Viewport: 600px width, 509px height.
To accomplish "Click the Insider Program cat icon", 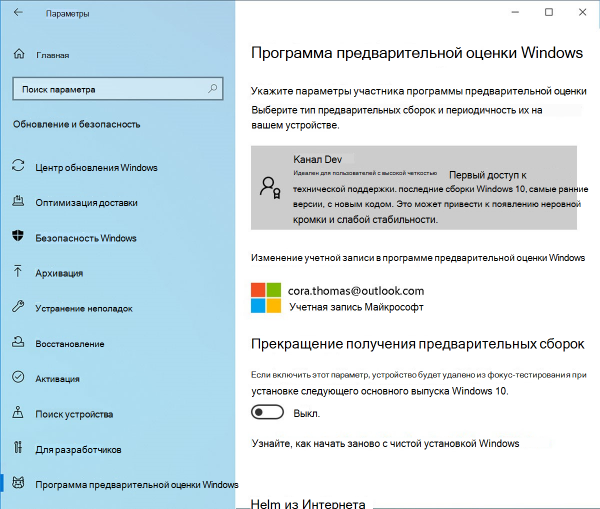I will pos(18,483).
